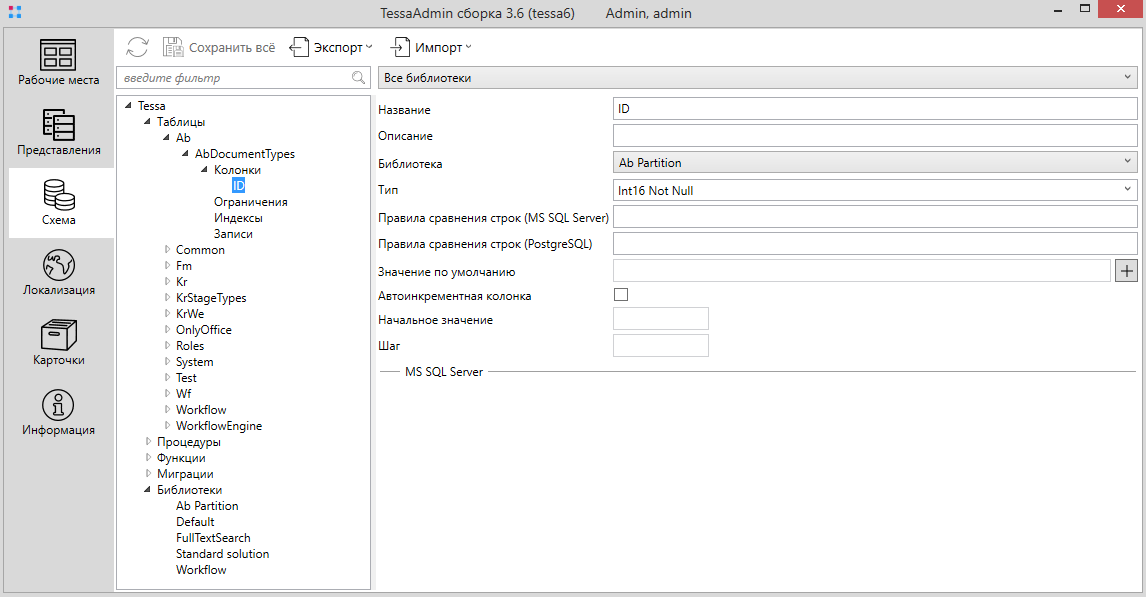Open the Информация icon

[x=58, y=406]
